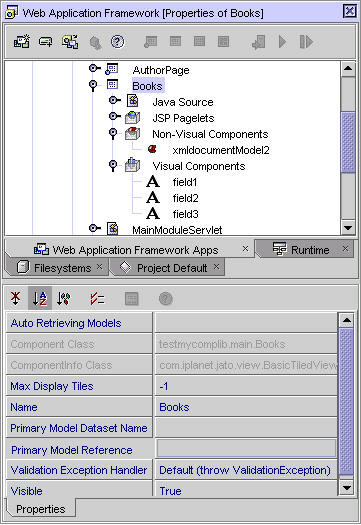Click the greyed document-with-arrow build toolbar icon
The image size is (361, 525).
[x=259, y=42]
